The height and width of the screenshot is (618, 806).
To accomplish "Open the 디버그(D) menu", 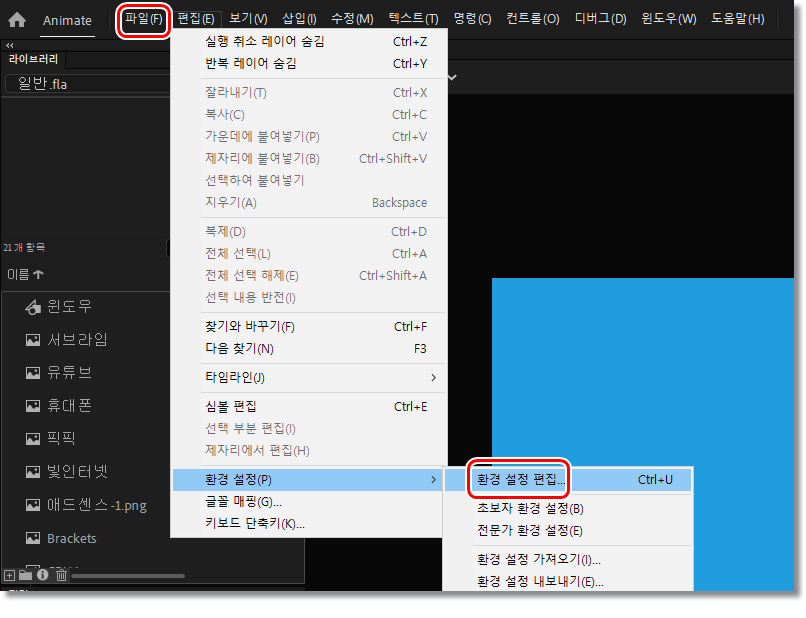I will click(600, 20).
